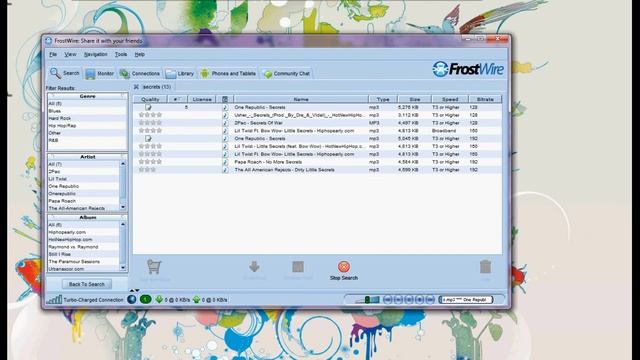Click the green connection count indicator

145,300
